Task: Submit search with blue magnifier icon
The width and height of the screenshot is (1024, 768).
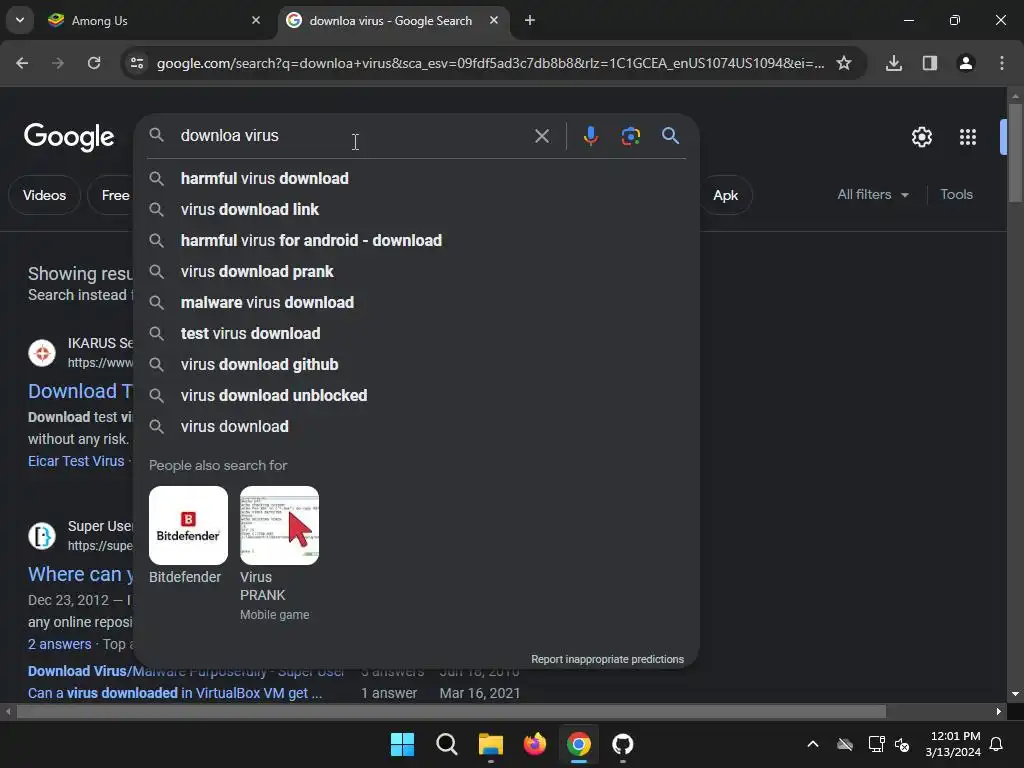Action: [671, 136]
